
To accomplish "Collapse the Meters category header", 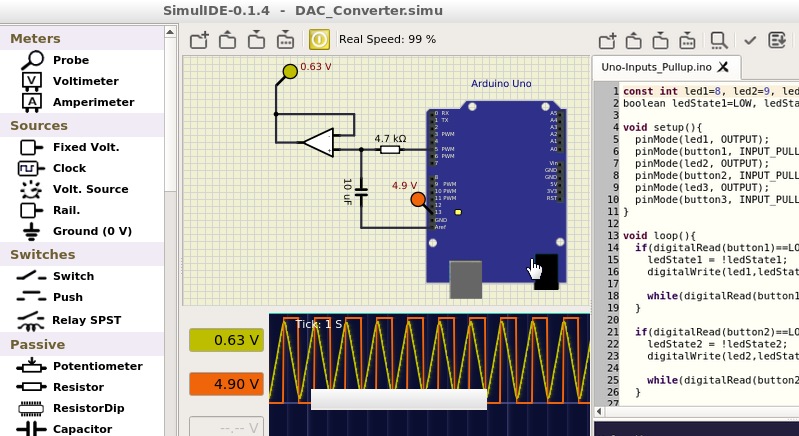I will pos(82,38).
